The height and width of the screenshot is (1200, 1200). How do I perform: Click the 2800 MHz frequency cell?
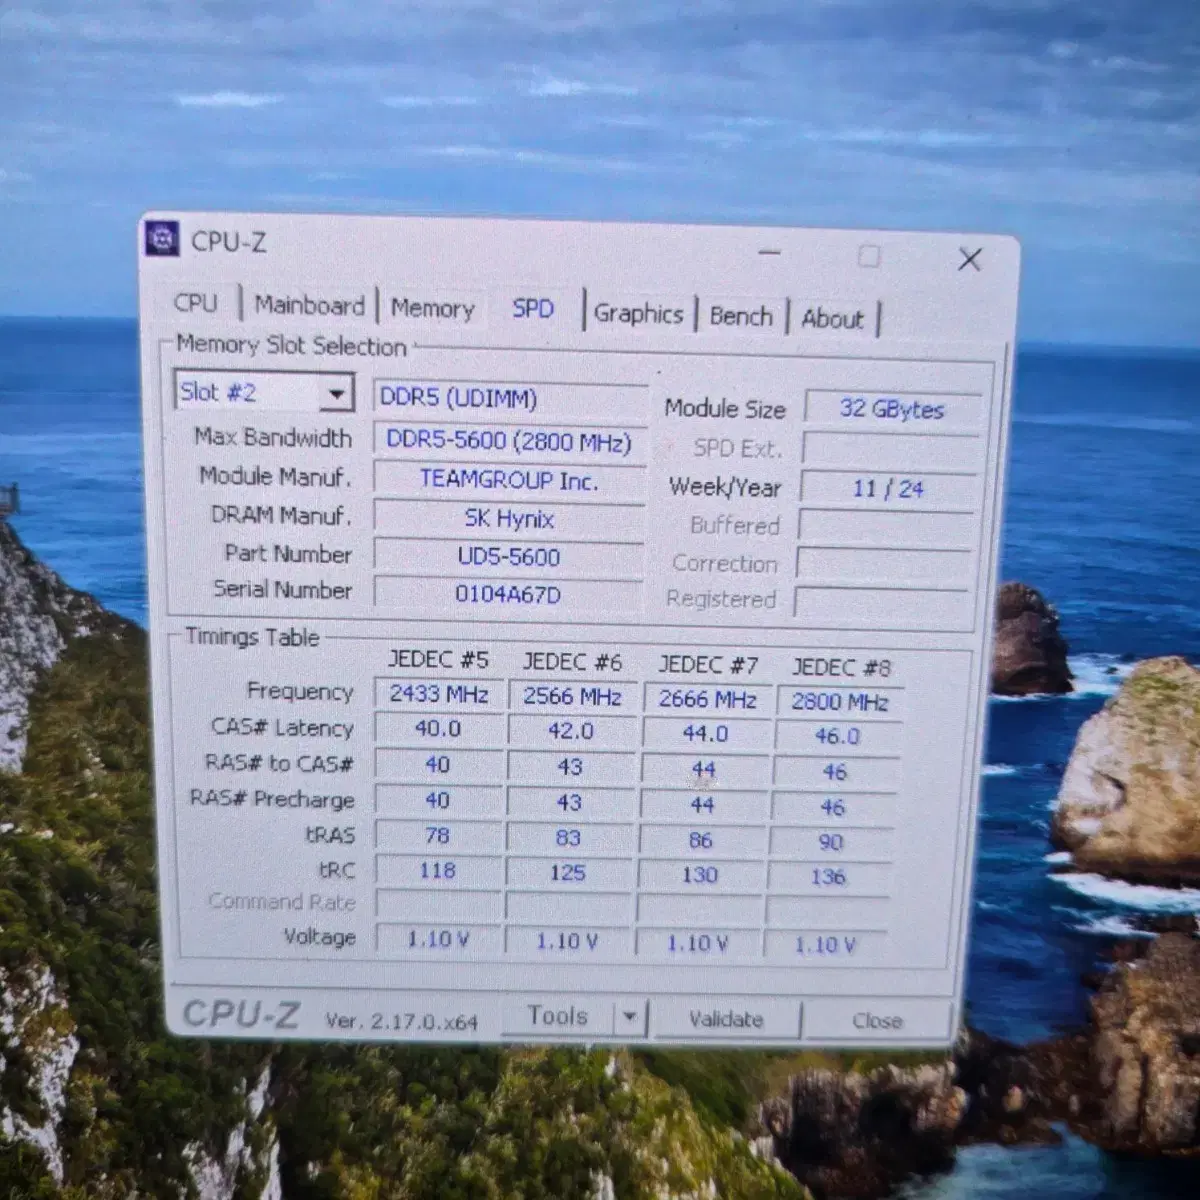(x=840, y=702)
